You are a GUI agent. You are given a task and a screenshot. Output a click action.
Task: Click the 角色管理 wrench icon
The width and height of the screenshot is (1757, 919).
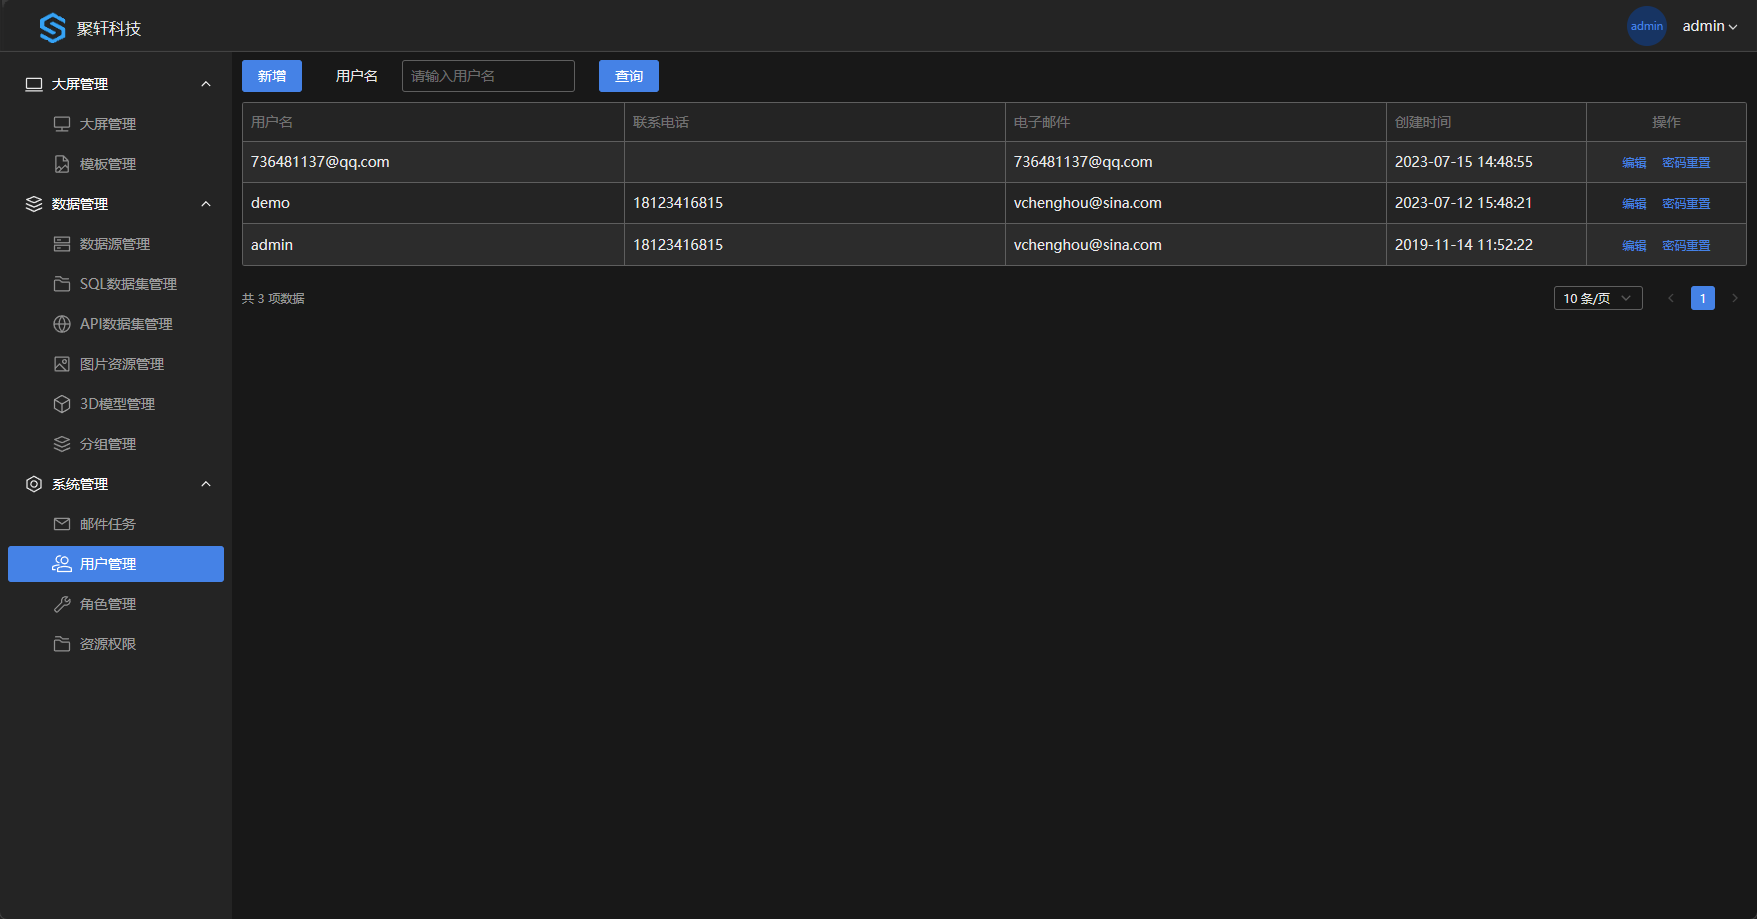pyautogui.click(x=62, y=604)
